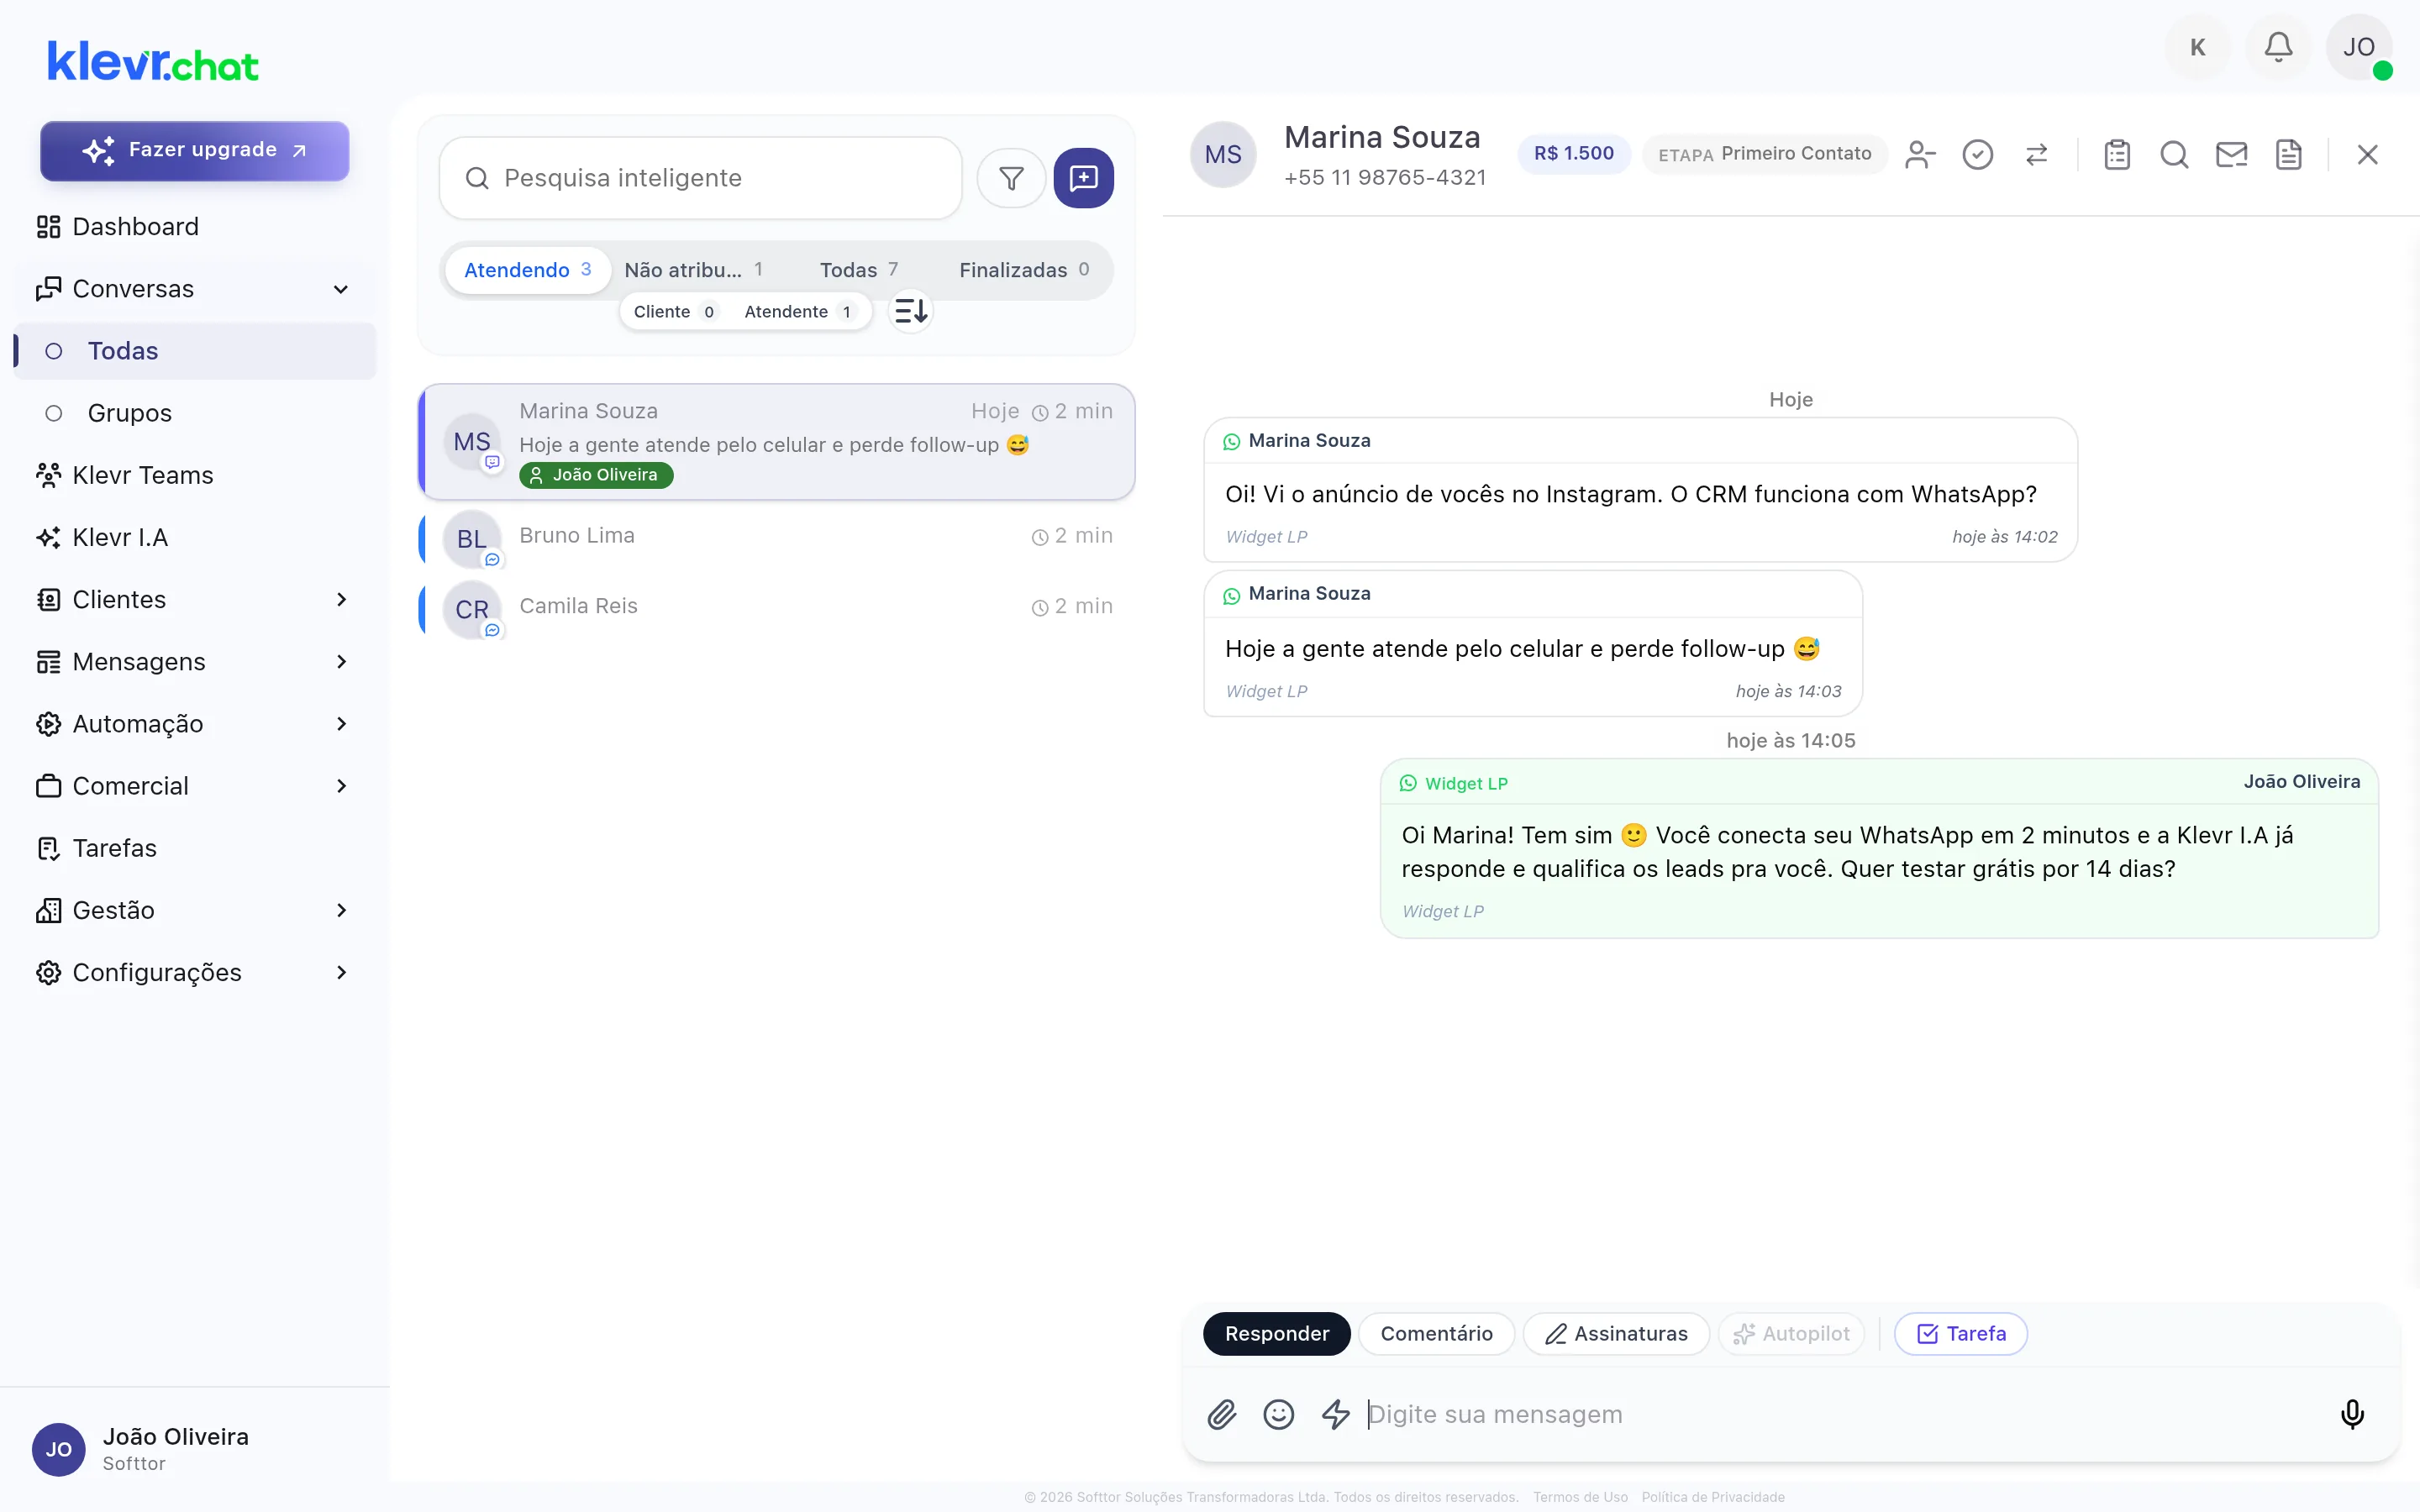2420x1512 pixels.
Task: Switch to the Todas 7 conversations tab
Action: (x=859, y=270)
